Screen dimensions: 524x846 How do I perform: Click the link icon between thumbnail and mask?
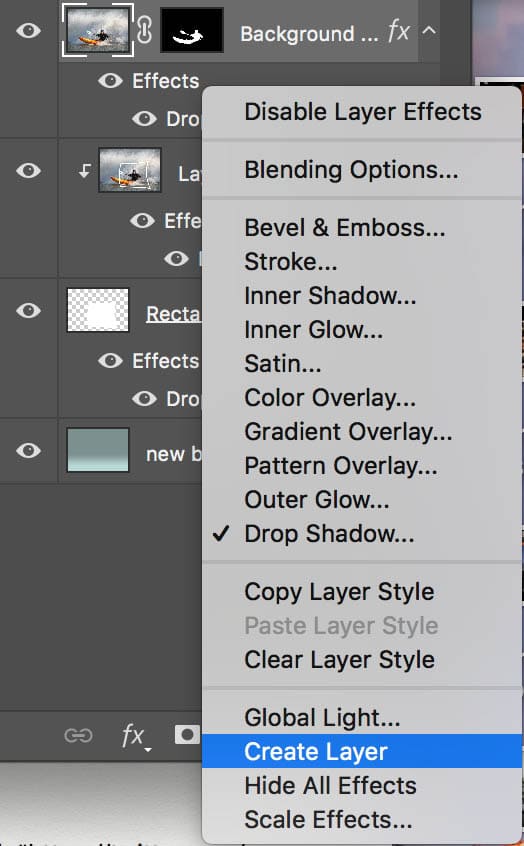pyautogui.click(x=145, y=30)
